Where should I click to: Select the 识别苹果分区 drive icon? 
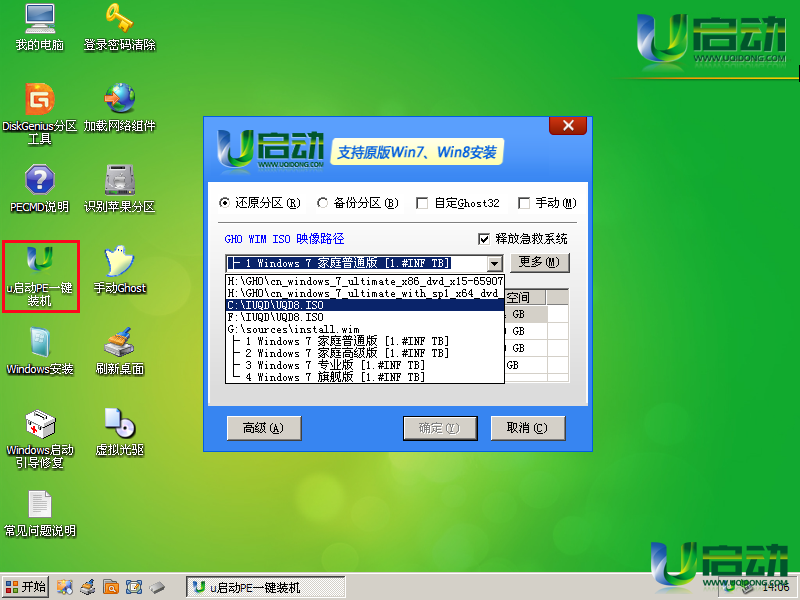(x=119, y=189)
